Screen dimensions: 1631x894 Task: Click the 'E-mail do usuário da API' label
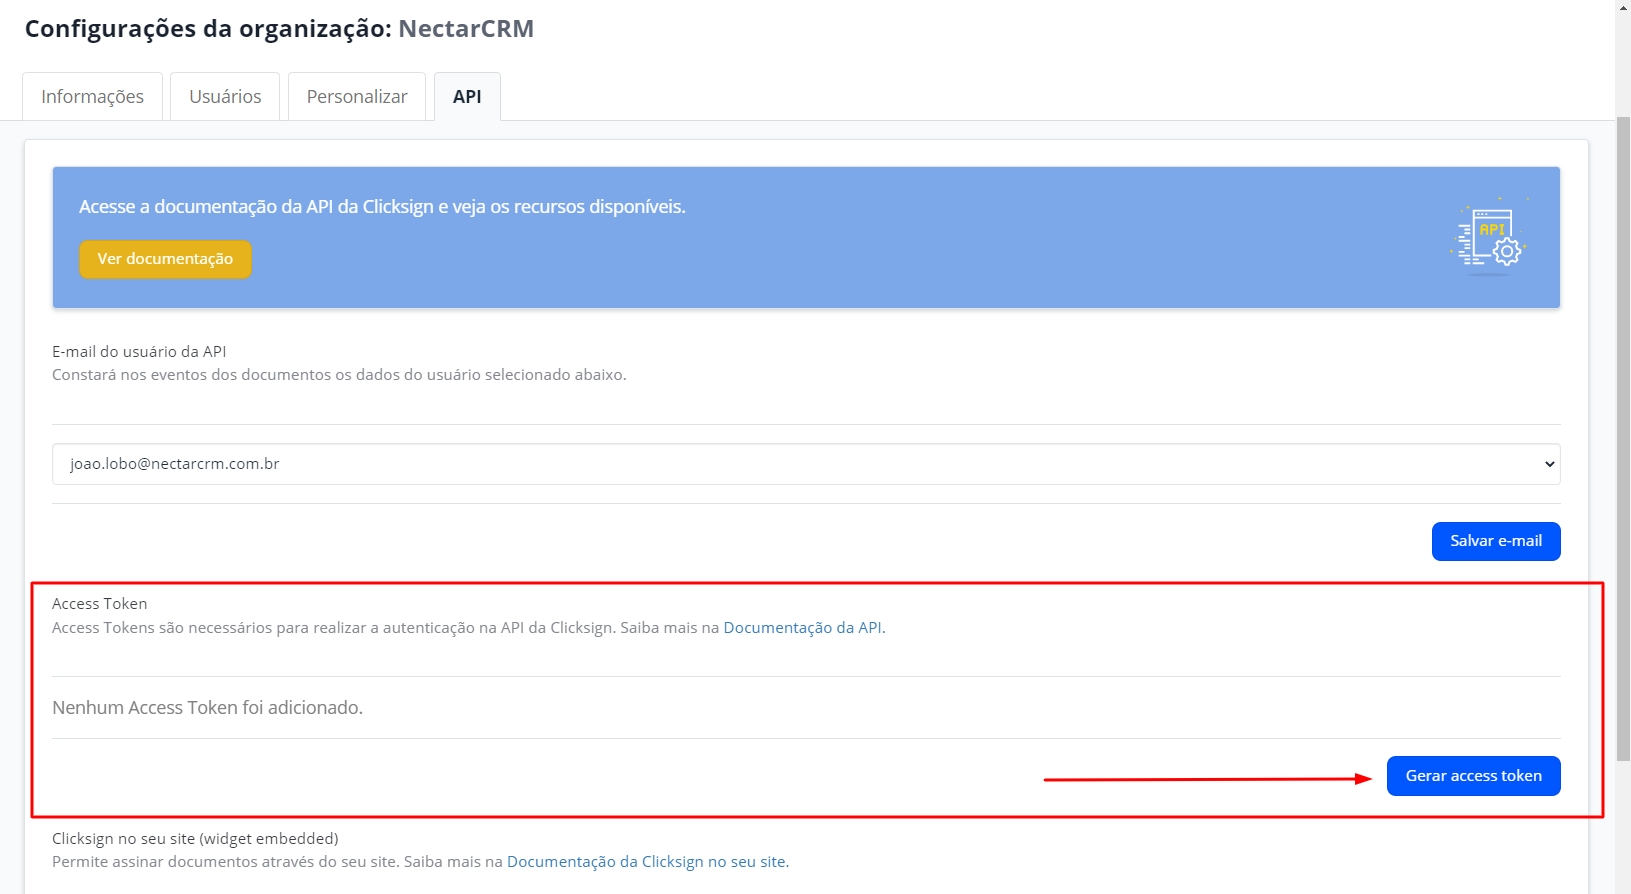pyautogui.click(x=139, y=352)
